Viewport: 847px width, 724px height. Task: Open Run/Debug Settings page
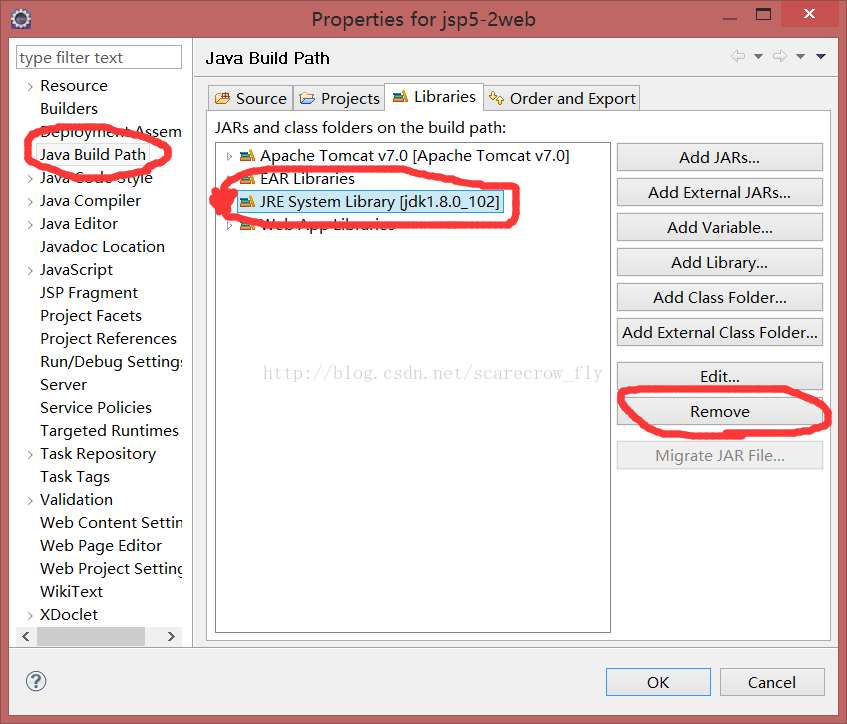[111, 362]
